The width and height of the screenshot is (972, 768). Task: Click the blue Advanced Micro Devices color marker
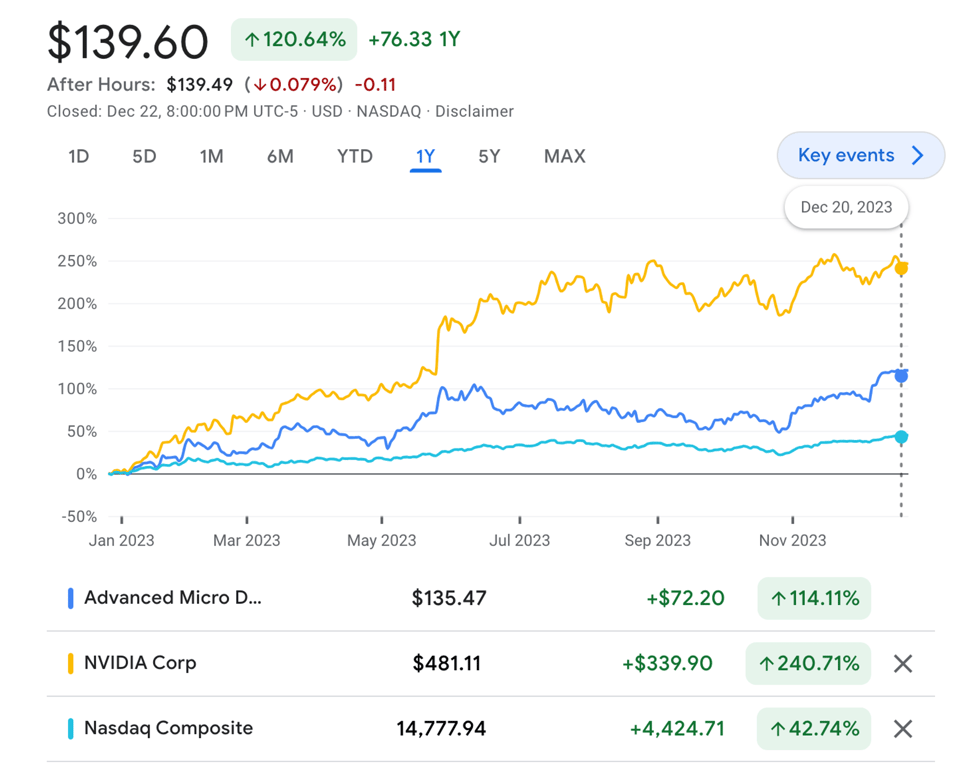[x=70, y=598]
